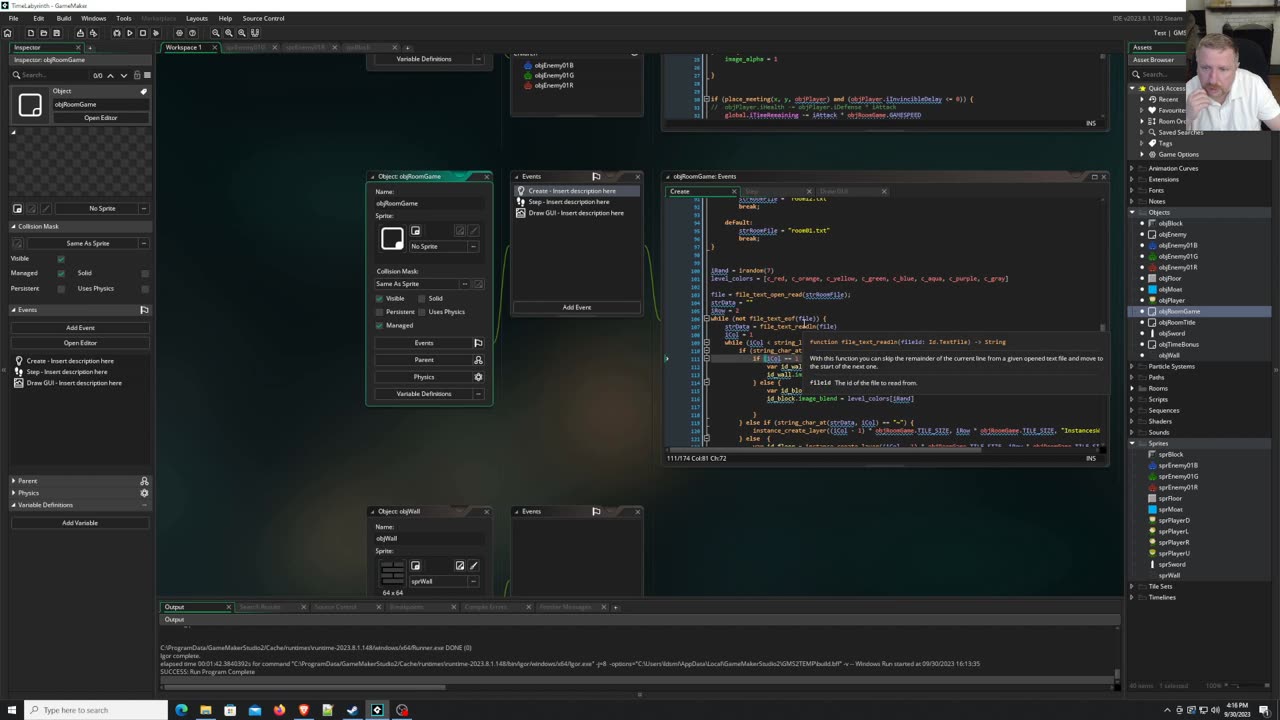Image resolution: width=1280 pixels, height=720 pixels.
Task: Expand the Animation Curves folder
Action: tap(1132, 168)
